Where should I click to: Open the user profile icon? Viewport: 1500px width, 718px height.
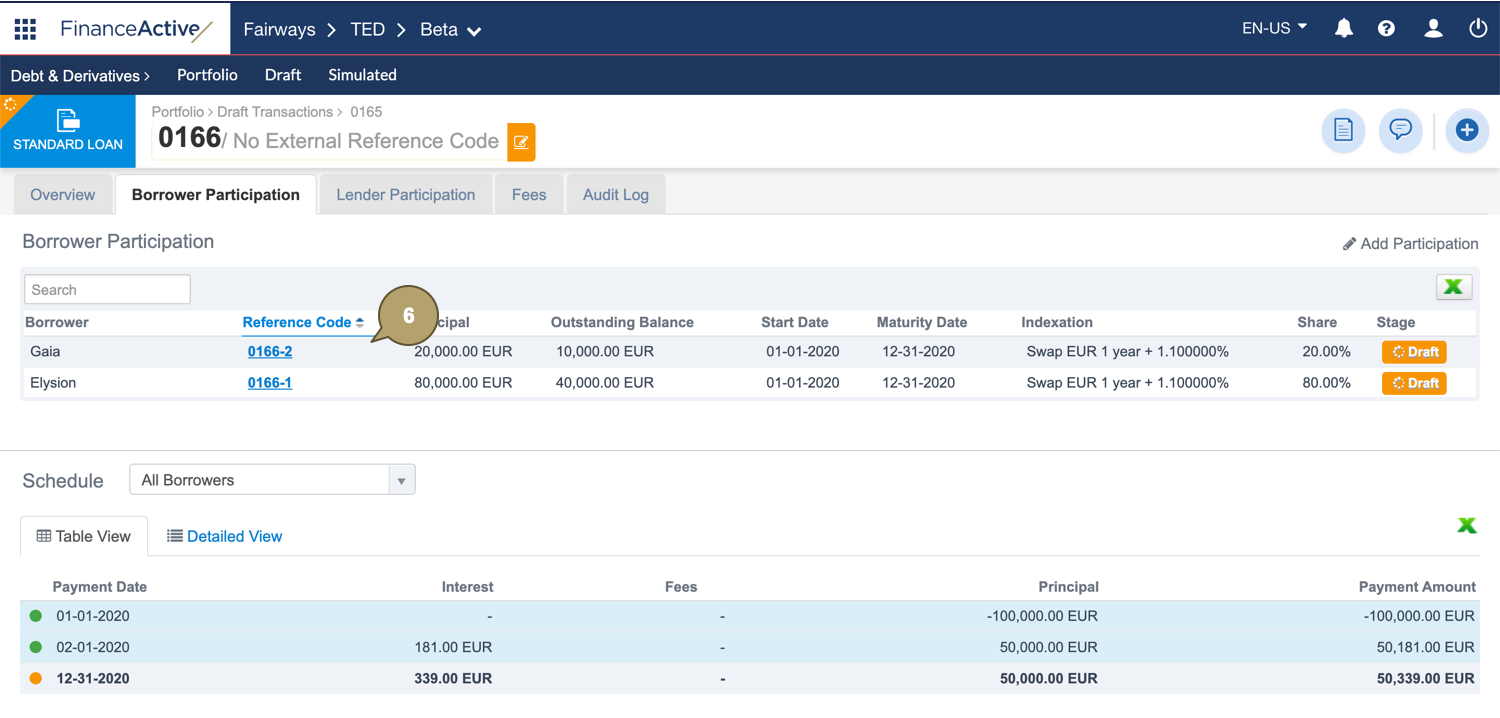point(1433,29)
